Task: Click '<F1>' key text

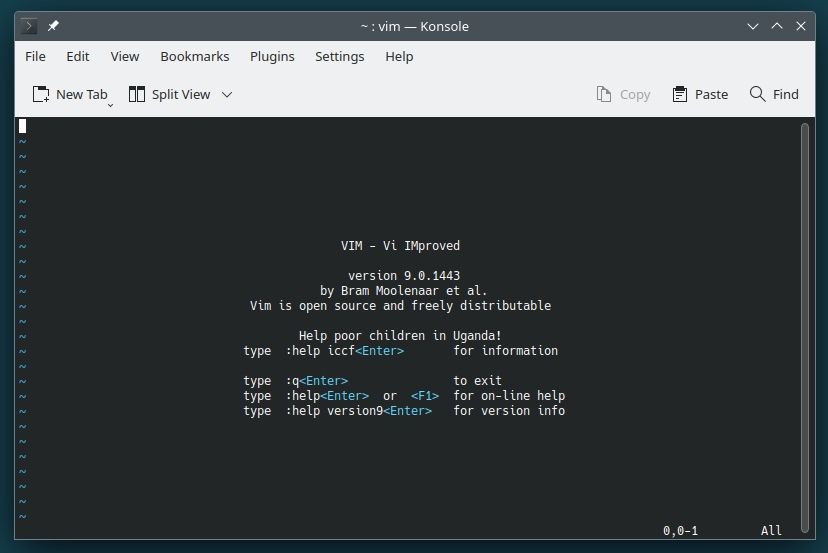Action: click(x=425, y=396)
